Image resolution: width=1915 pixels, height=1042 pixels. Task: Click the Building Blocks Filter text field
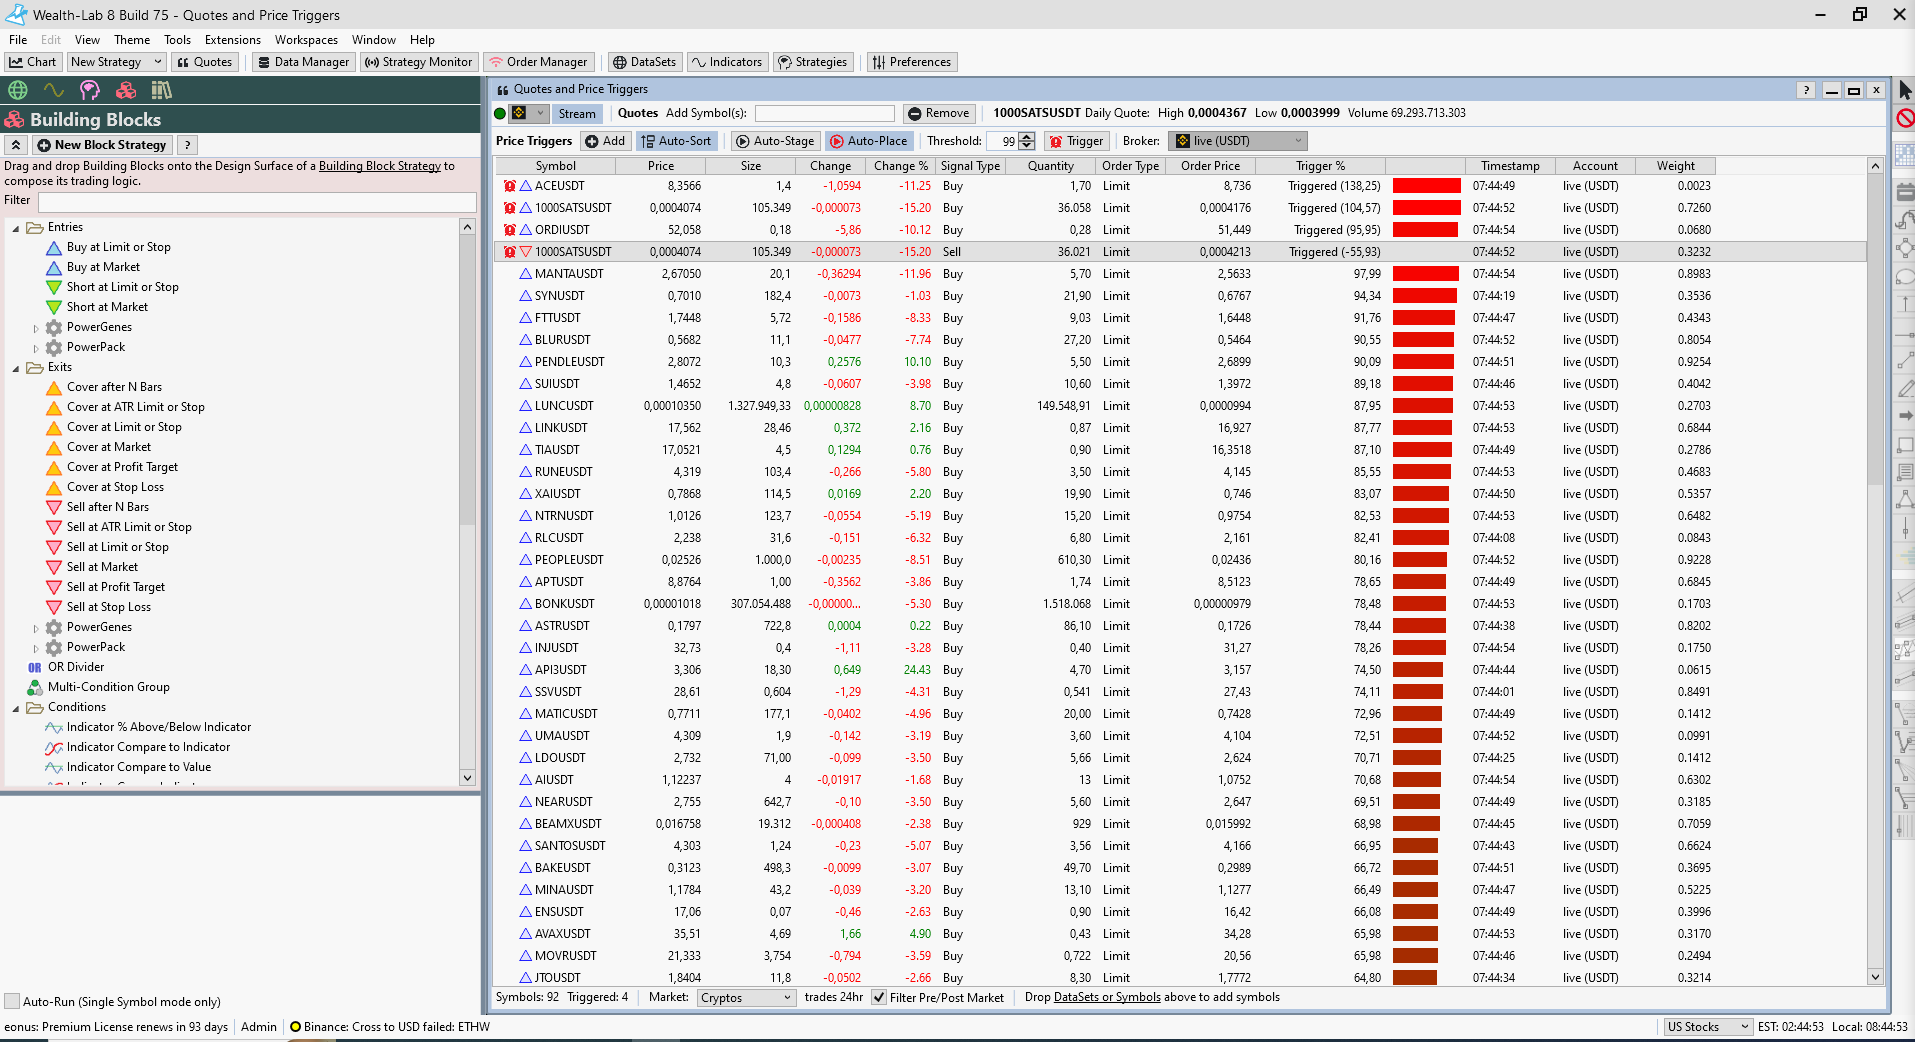[257, 201]
